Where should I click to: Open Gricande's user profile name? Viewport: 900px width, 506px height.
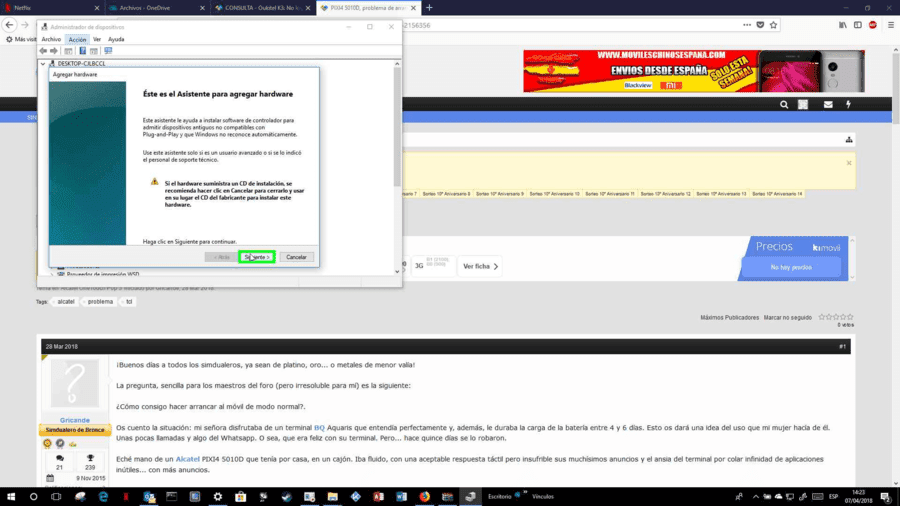pos(75,420)
